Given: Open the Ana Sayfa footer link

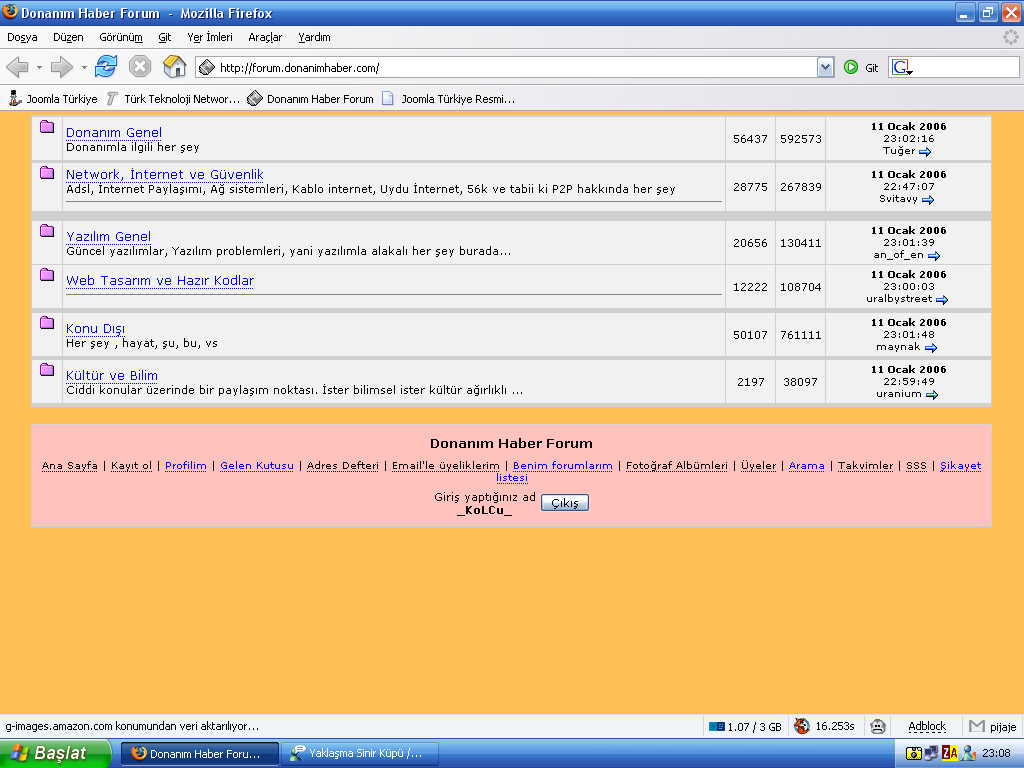Looking at the screenshot, I should tap(70, 466).
